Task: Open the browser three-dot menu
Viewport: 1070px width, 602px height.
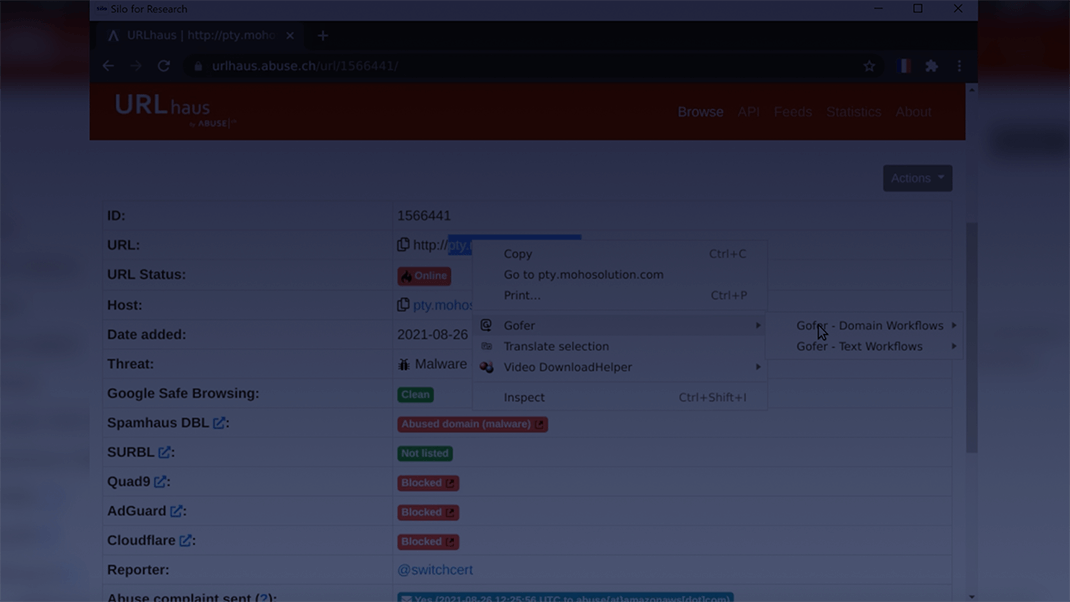Action: point(959,66)
